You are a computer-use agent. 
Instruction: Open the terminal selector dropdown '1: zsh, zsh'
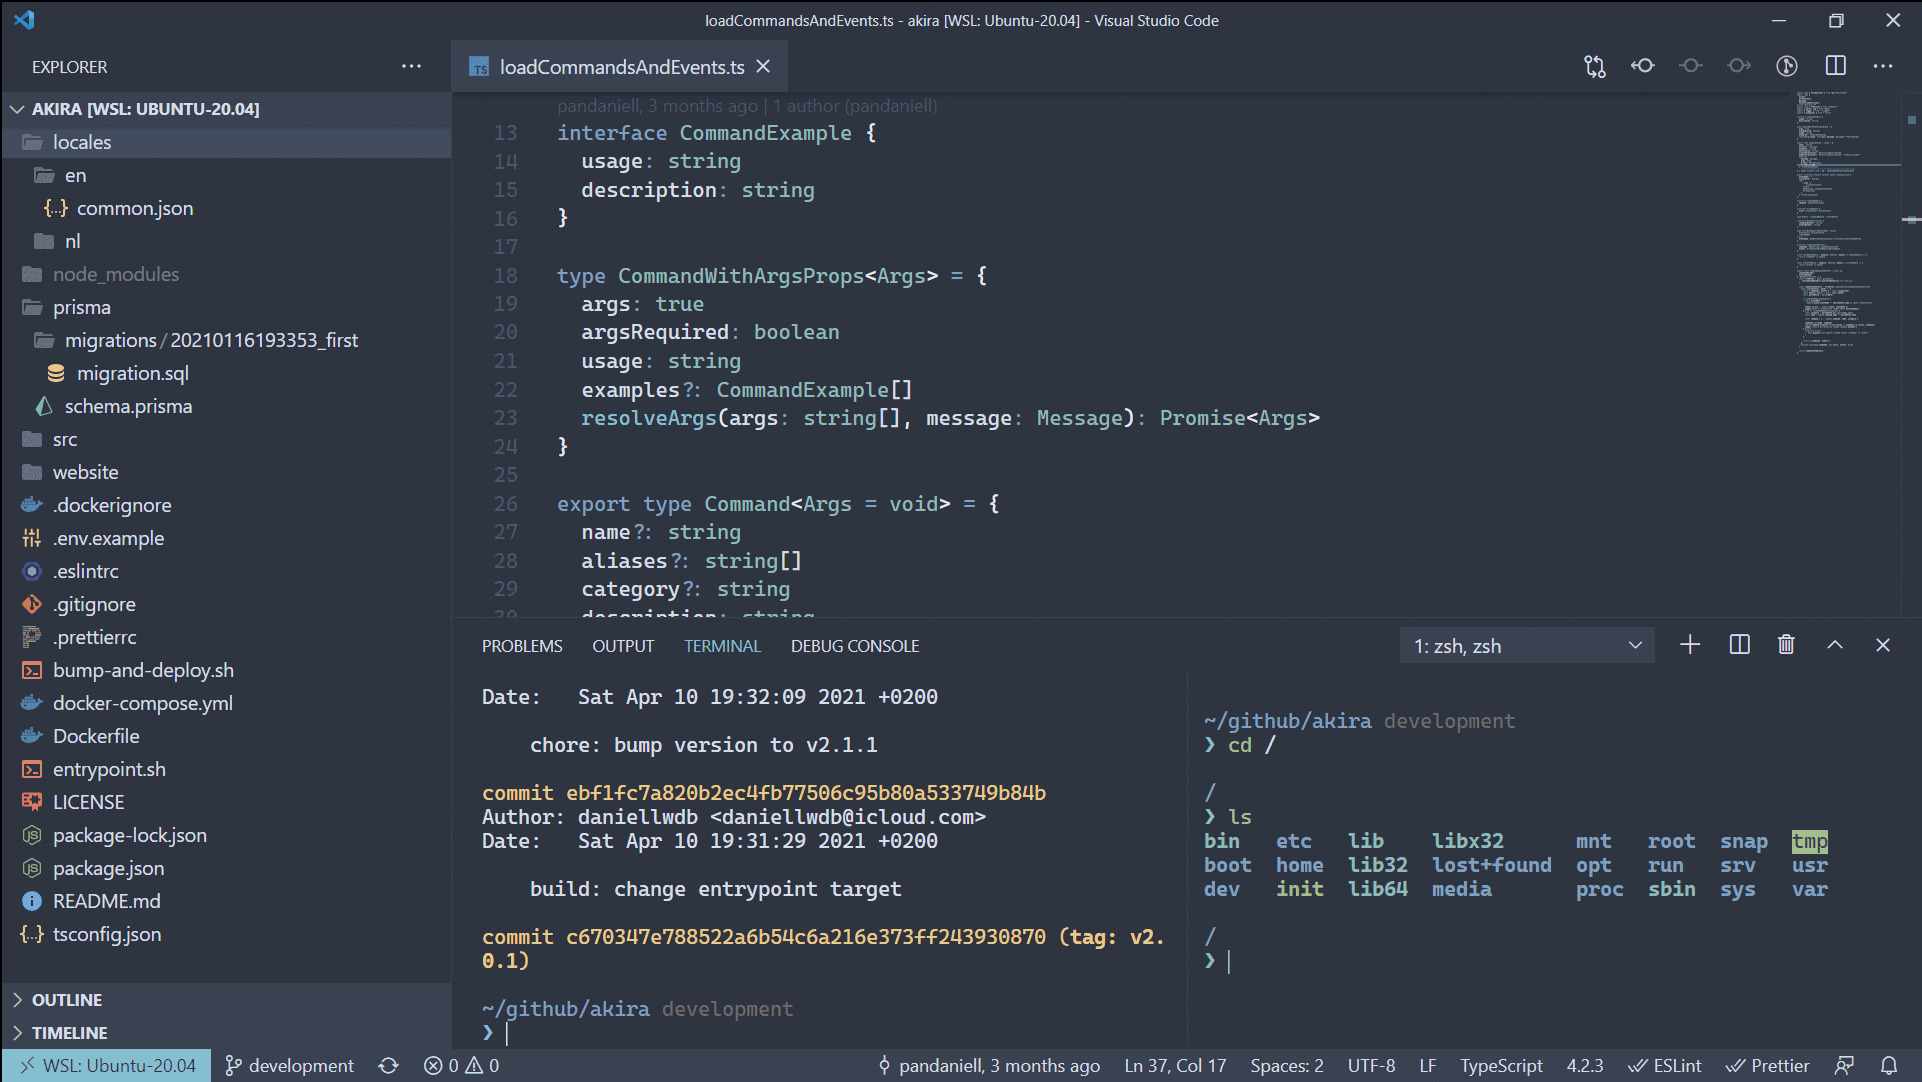coord(1527,646)
